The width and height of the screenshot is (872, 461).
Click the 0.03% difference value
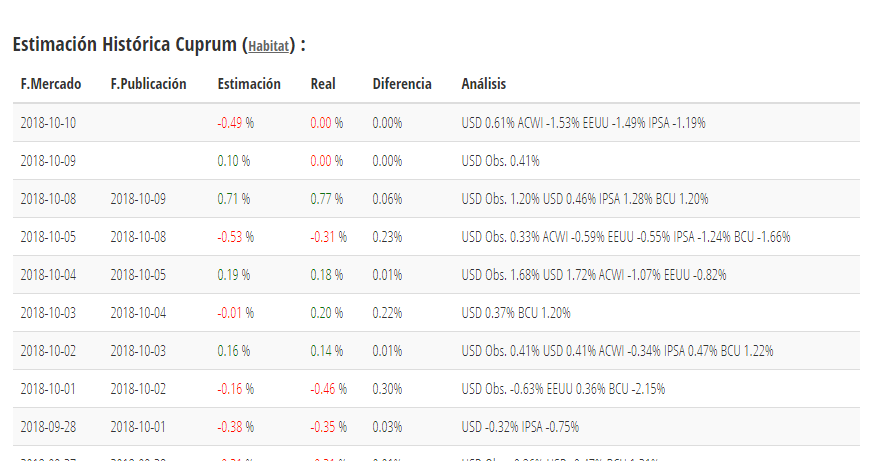tap(388, 427)
